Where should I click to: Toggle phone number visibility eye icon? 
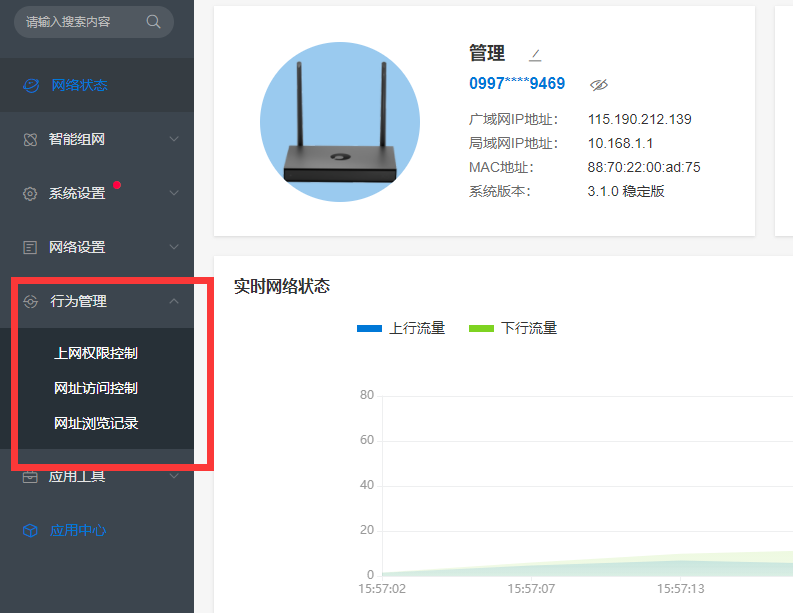click(599, 84)
